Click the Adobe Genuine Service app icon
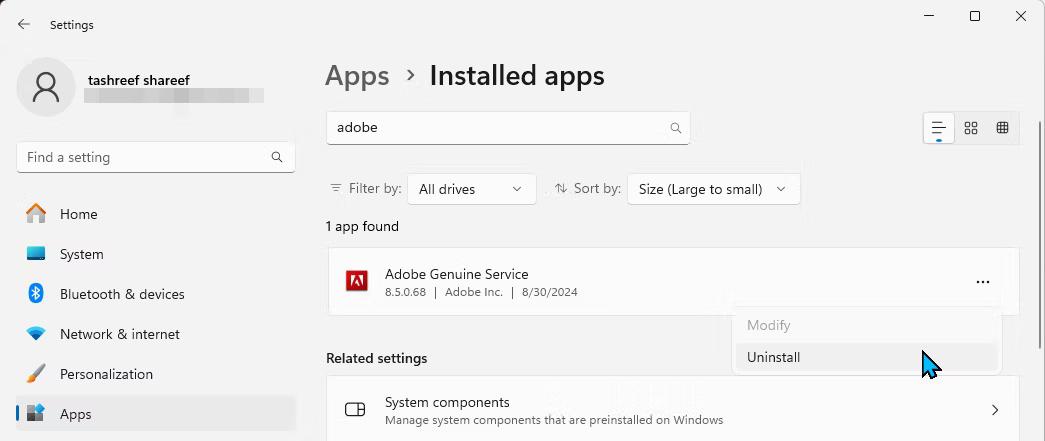1045x441 pixels. click(356, 282)
